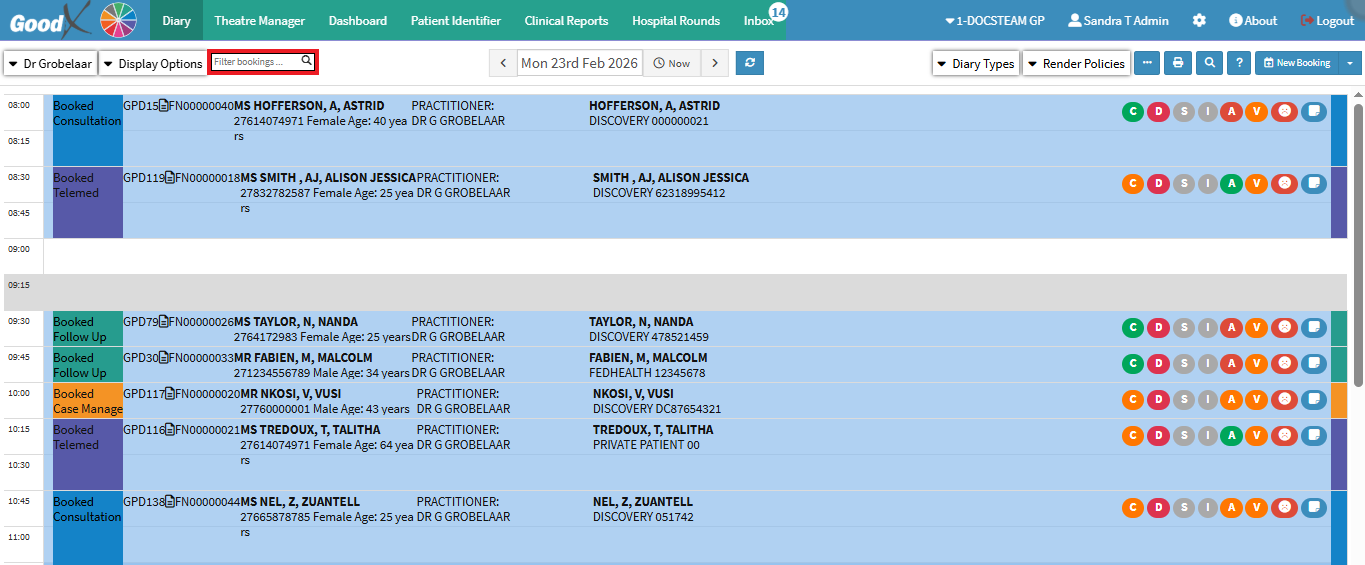Click the orange C icon for Vusi Nkosi
This screenshot has width=1365, height=565.
coord(1133,399)
